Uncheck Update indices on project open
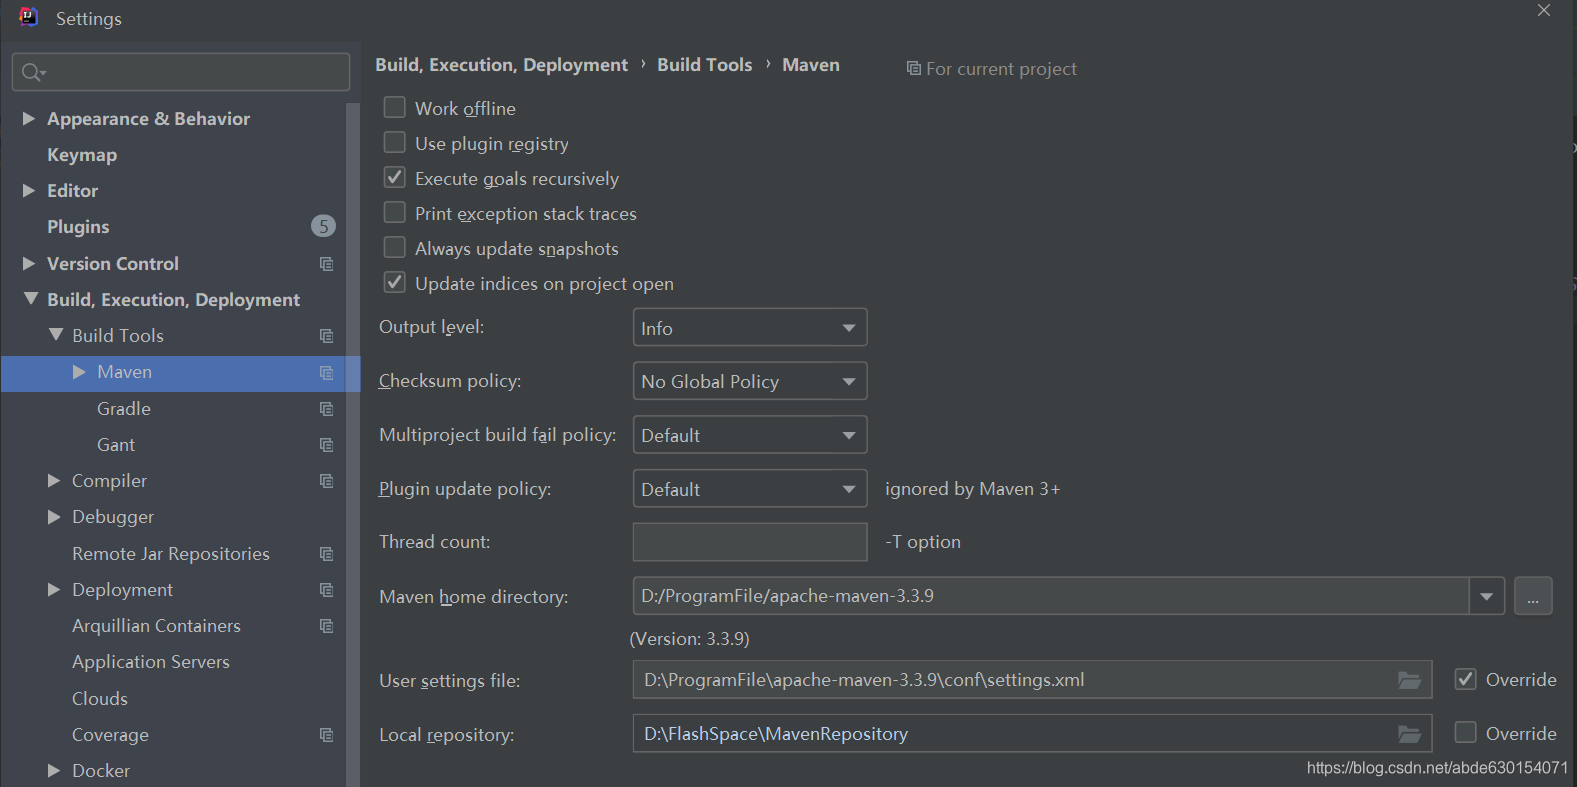Image resolution: width=1577 pixels, height=787 pixels. (395, 282)
